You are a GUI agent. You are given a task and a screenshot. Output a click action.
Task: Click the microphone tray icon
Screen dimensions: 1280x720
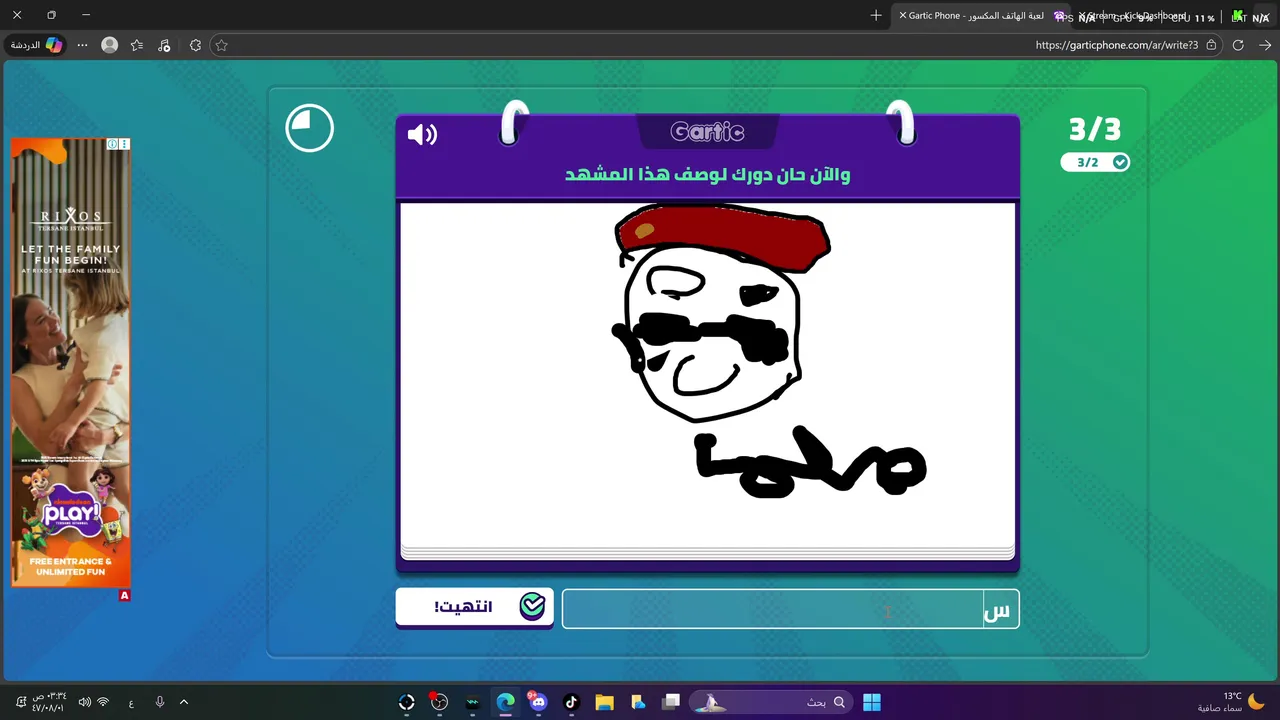[x=160, y=702]
